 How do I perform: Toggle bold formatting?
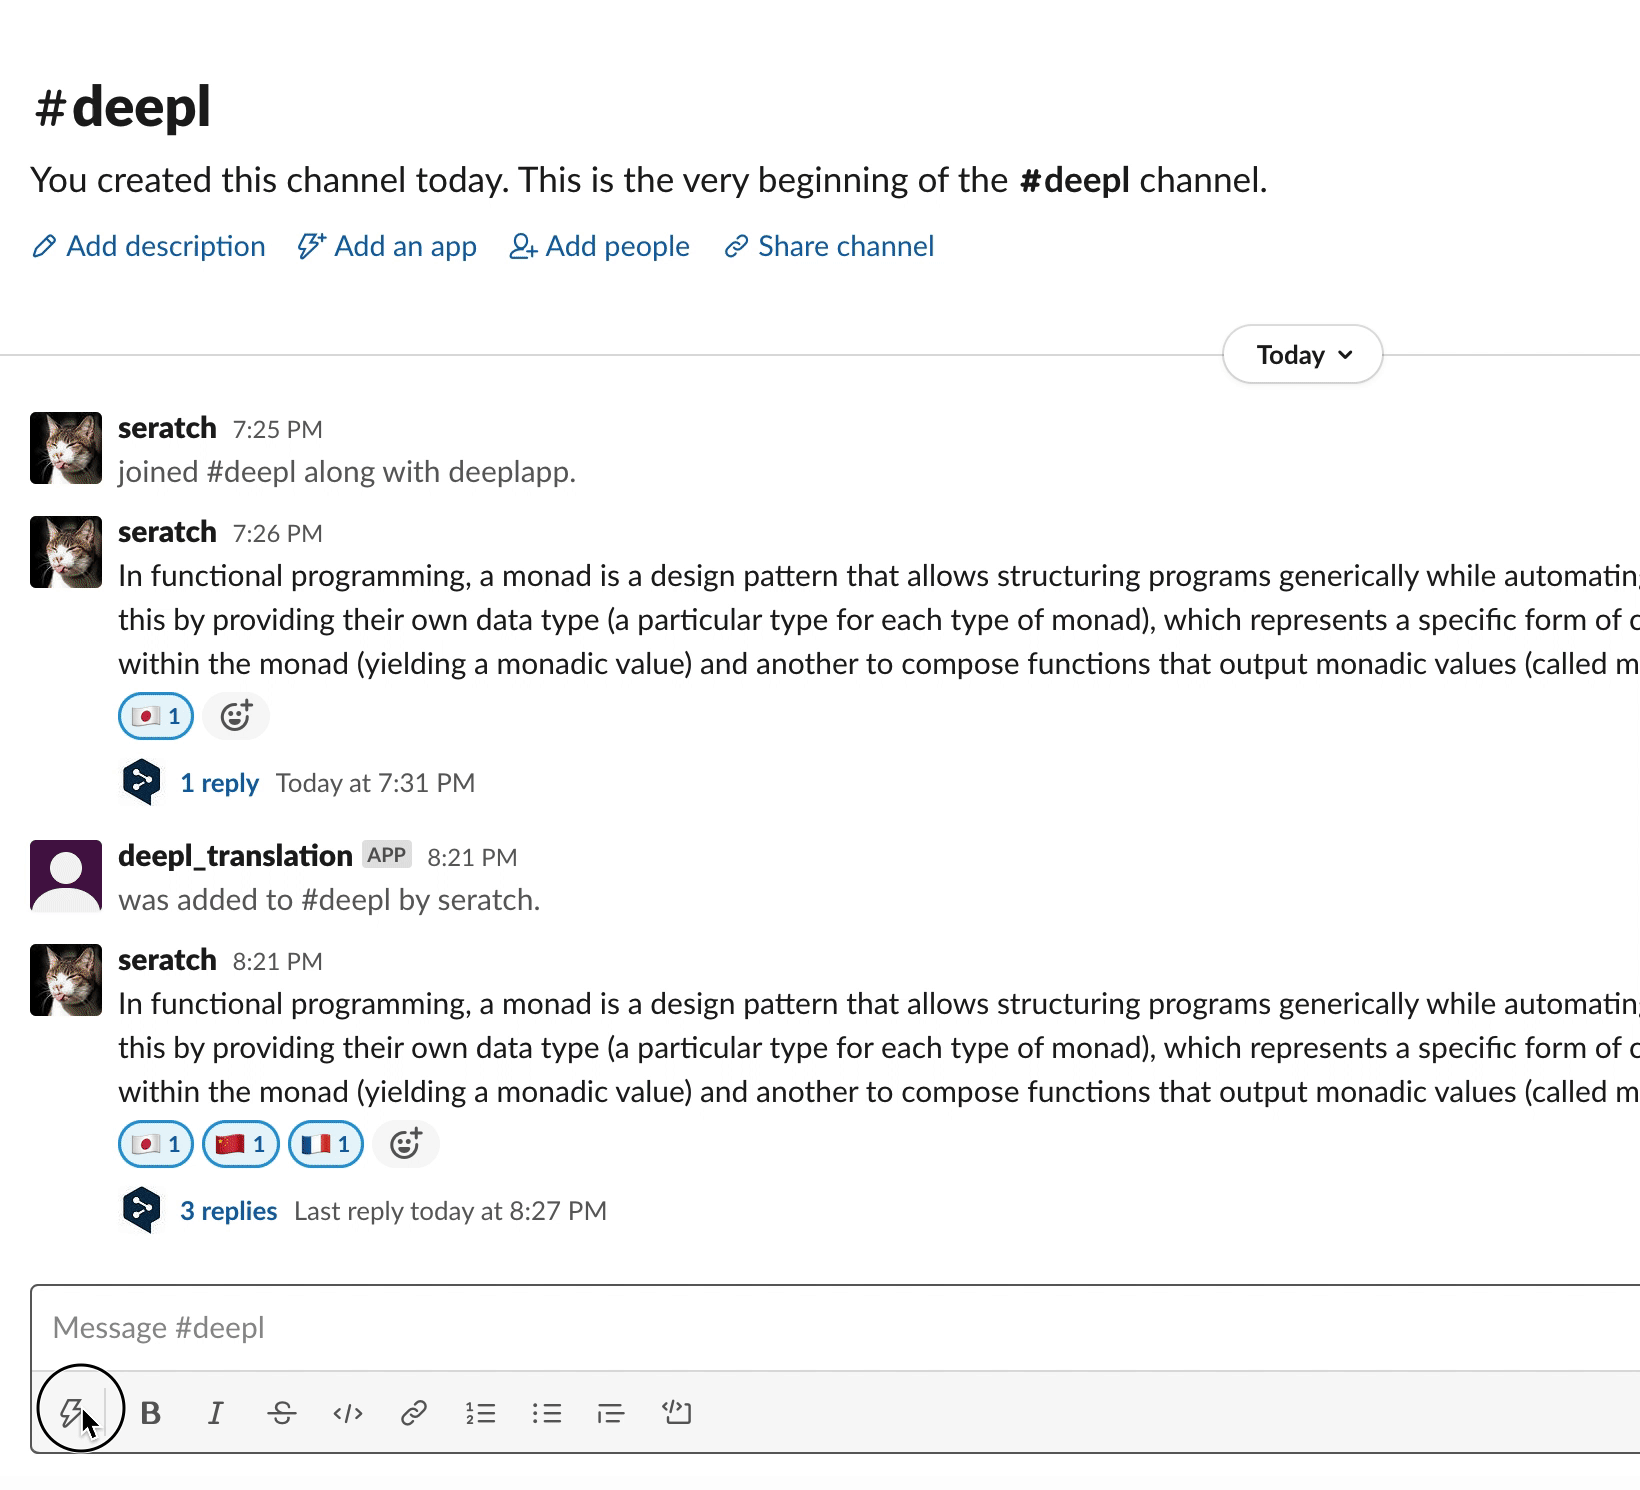tap(151, 1413)
